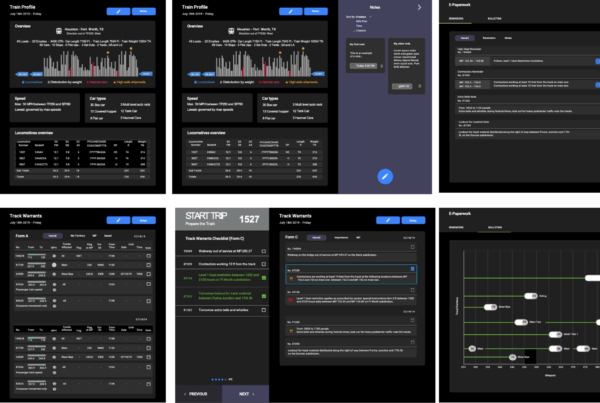Close Notes panel with the right chevron
This screenshot has width=600, height=403.
click(x=419, y=6)
